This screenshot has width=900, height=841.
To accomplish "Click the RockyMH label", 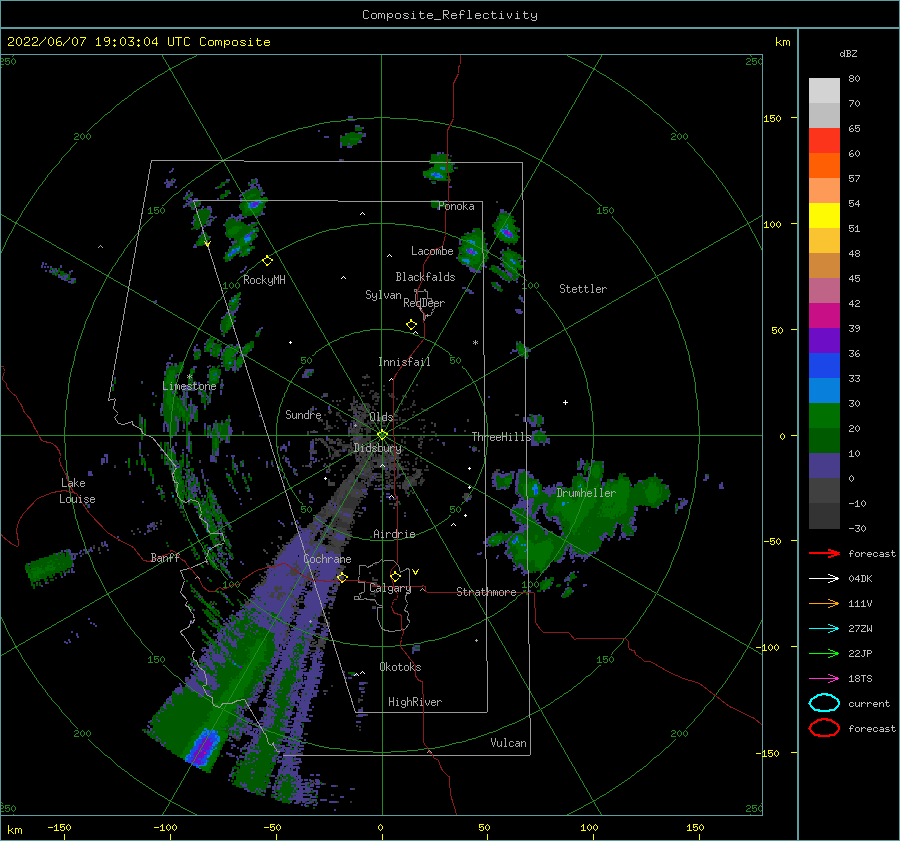I will 264,280.
